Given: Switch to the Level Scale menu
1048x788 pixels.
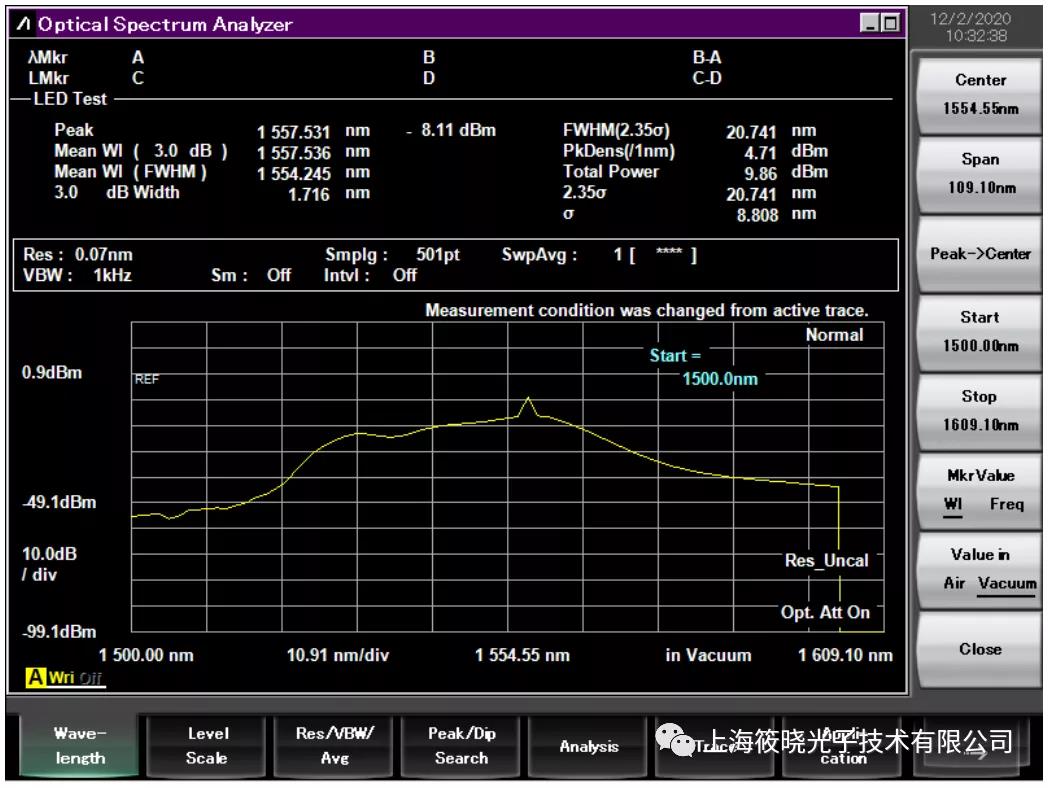Looking at the screenshot, I should (207, 746).
